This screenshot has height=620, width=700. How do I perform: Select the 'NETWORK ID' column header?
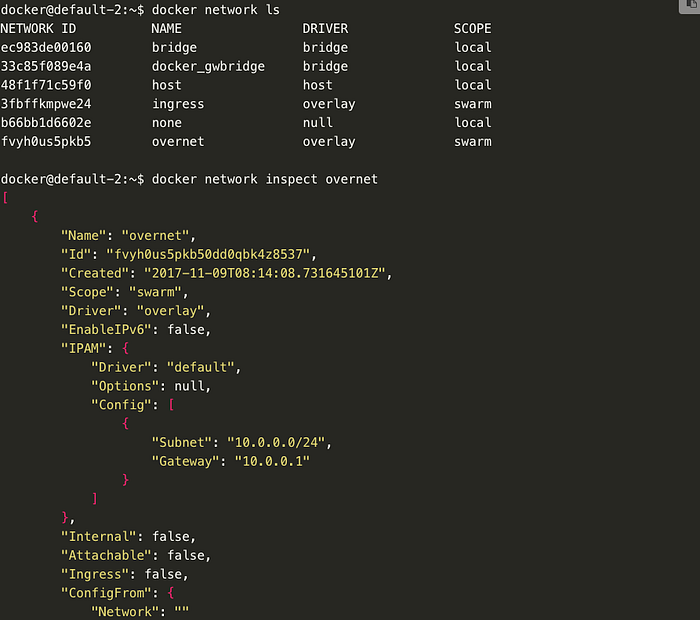click(x=38, y=29)
